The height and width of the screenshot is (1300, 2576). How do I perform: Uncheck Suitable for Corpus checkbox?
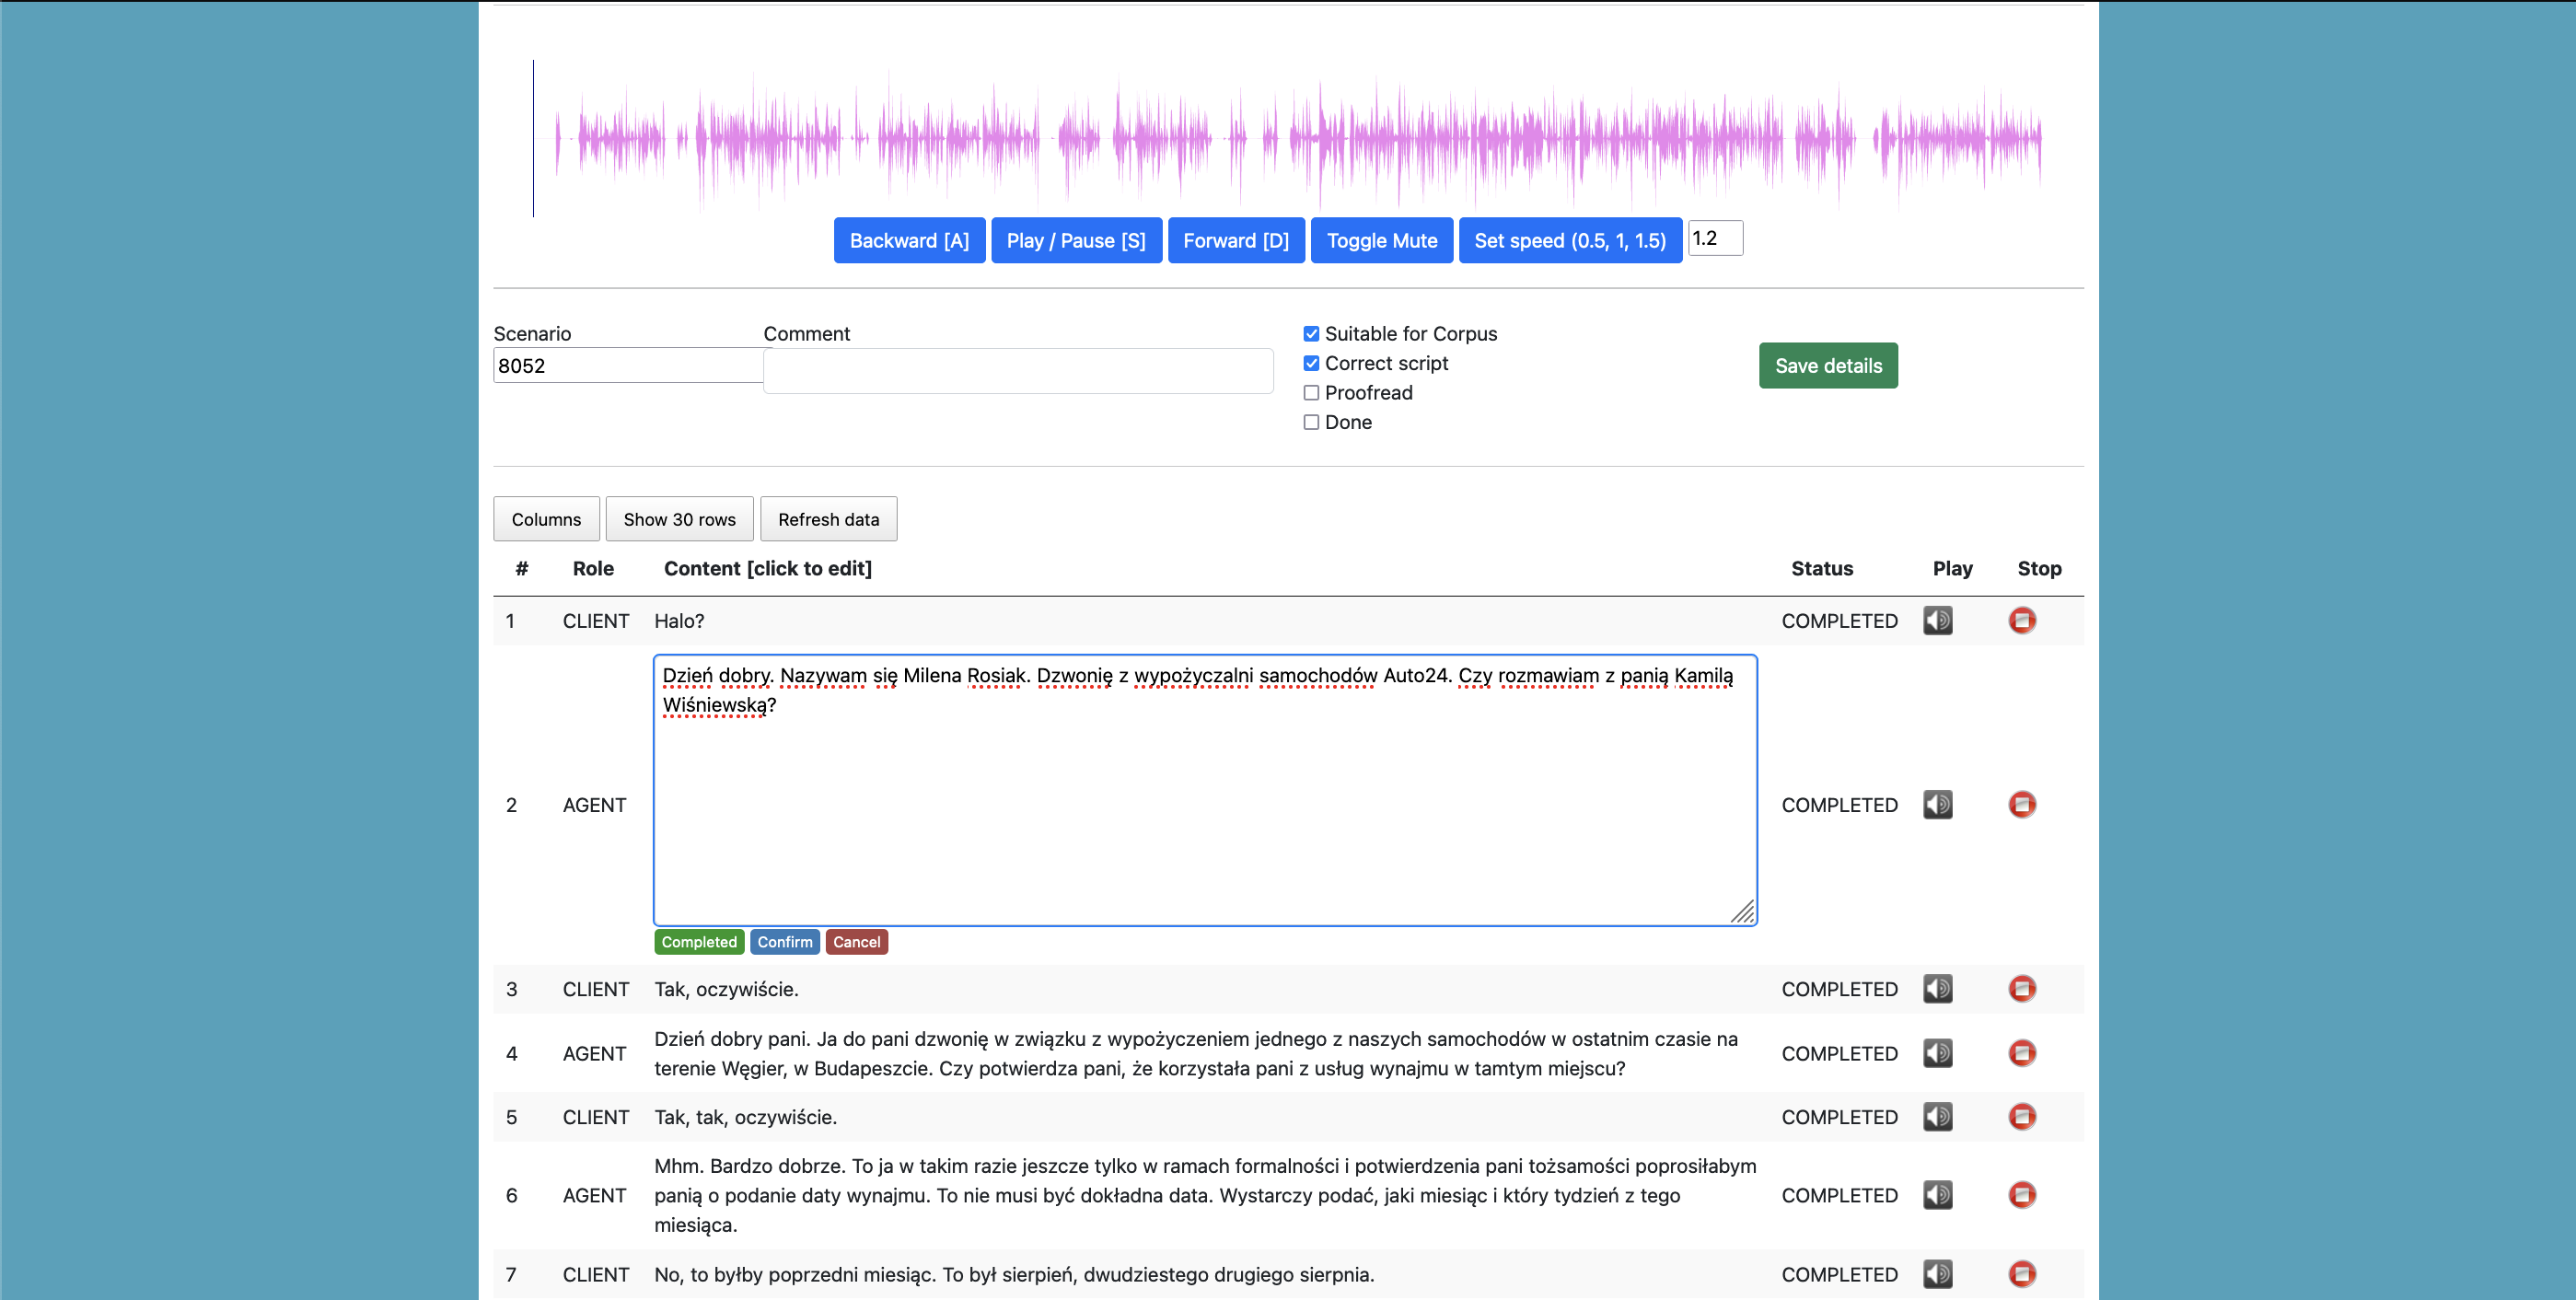[1311, 334]
